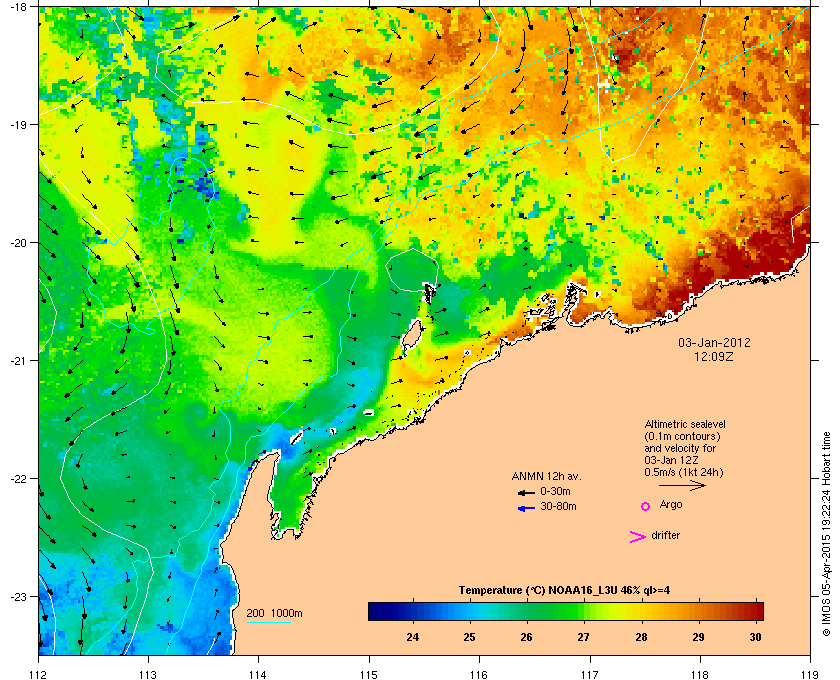Click latitude axis label -21
Screen dimensions: 840x680
pos(18,360)
